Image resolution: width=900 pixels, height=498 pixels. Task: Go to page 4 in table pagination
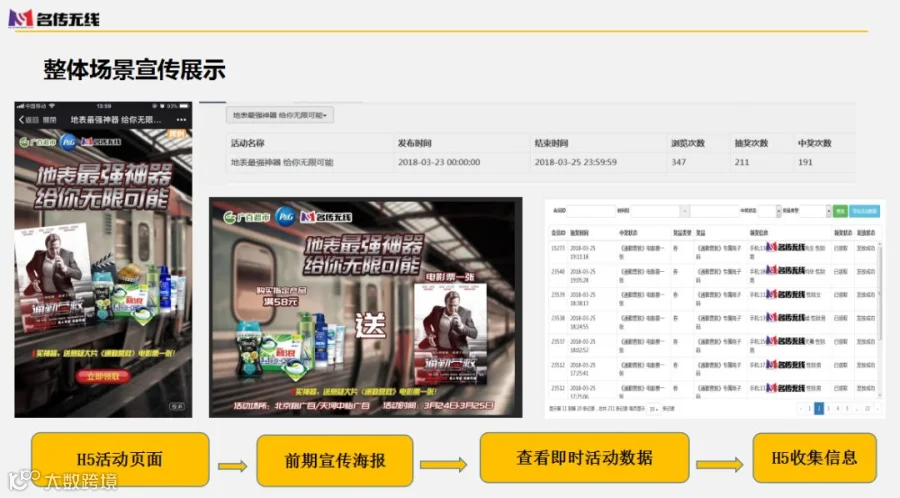click(x=838, y=408)
